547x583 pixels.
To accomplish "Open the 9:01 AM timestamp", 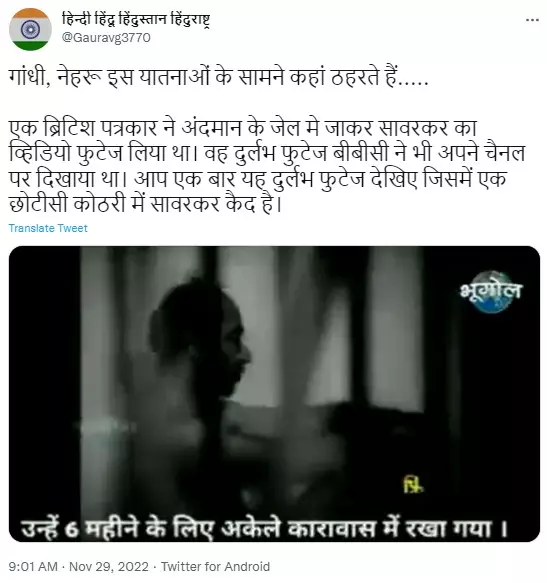I will click(33, 567).
